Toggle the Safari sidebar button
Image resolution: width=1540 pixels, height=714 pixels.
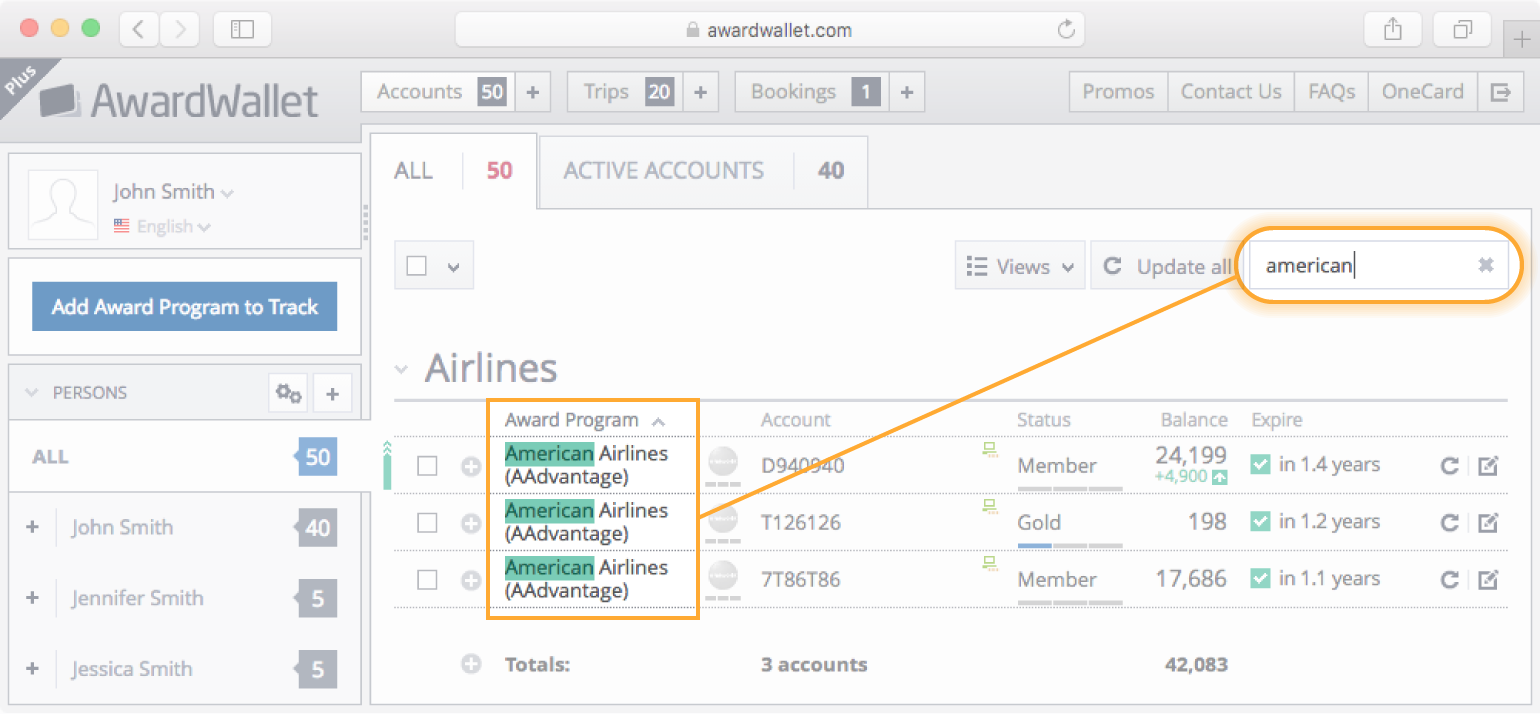pos(242,30)
